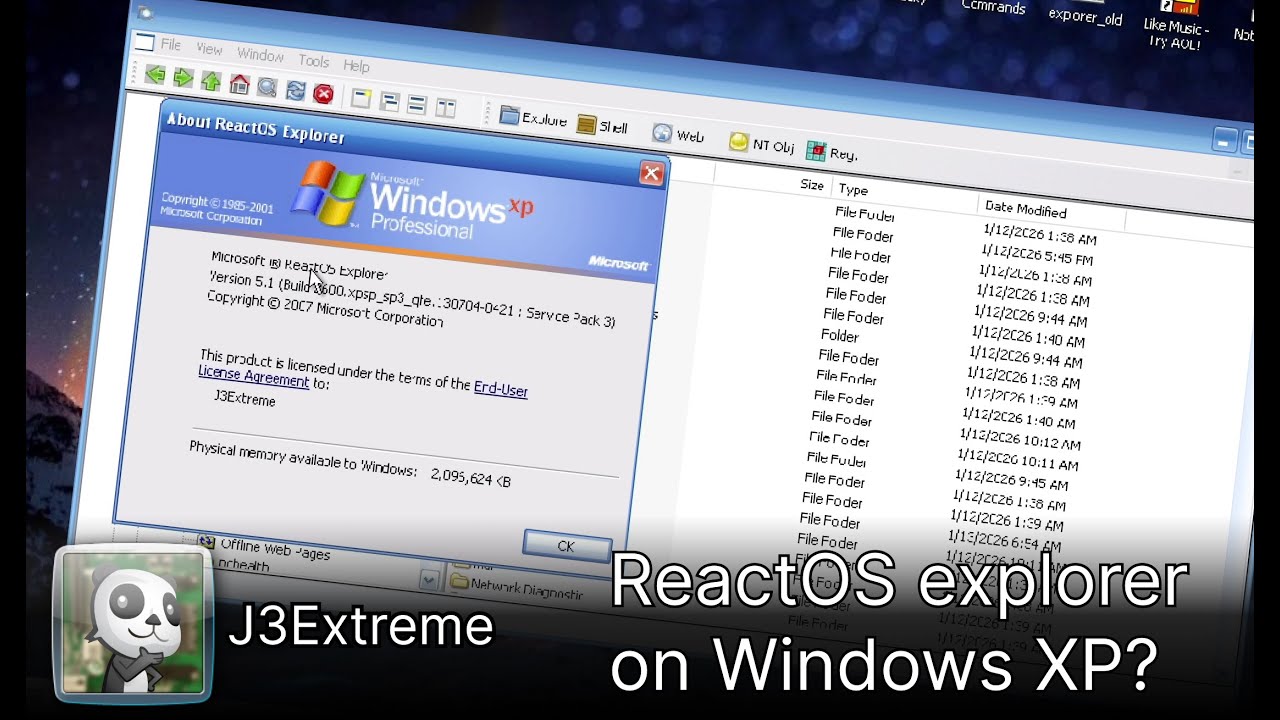
Task: Sort by the Size column header
Action: (x=812, y=185)
